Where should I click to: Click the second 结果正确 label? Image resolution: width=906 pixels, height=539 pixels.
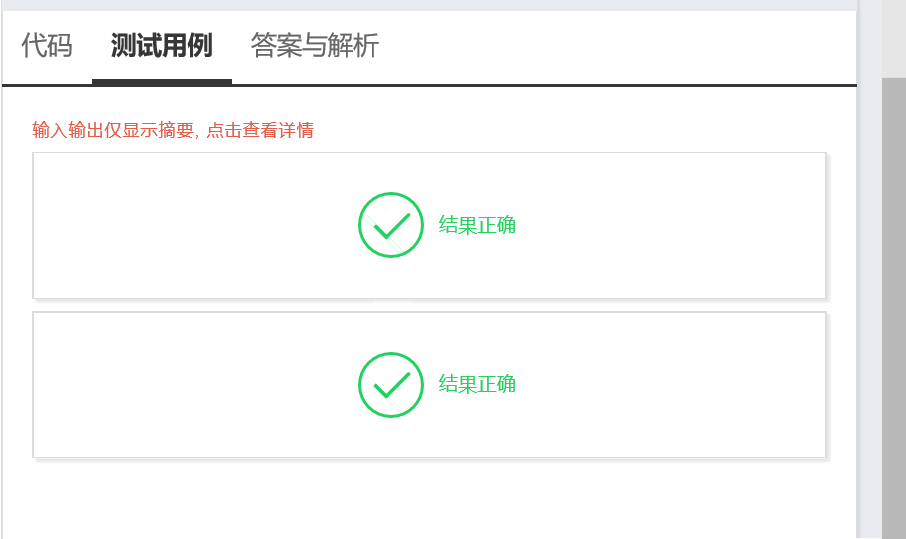point(477,385)
